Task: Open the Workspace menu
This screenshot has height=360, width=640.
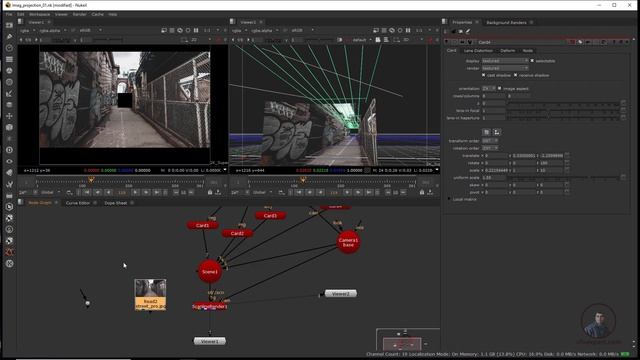Action: [40, 14]
